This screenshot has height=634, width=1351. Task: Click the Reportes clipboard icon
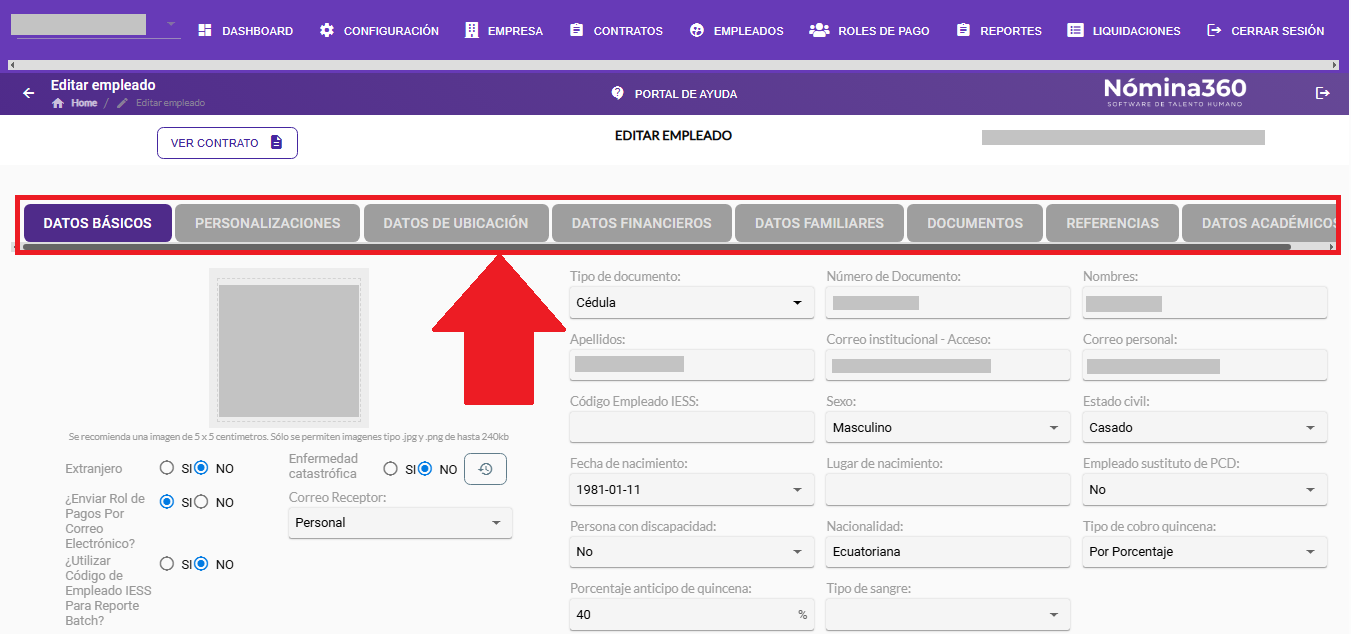(963, 31)
